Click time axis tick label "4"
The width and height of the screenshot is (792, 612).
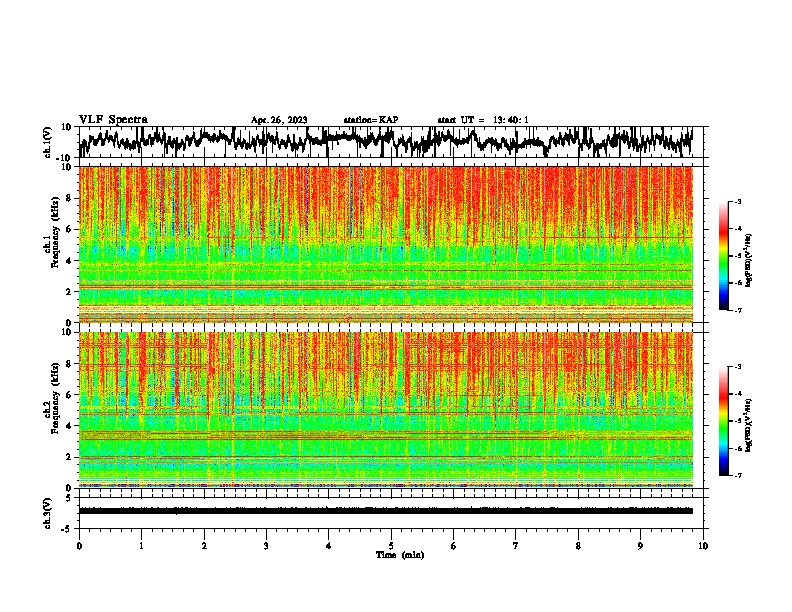[328, 546]
